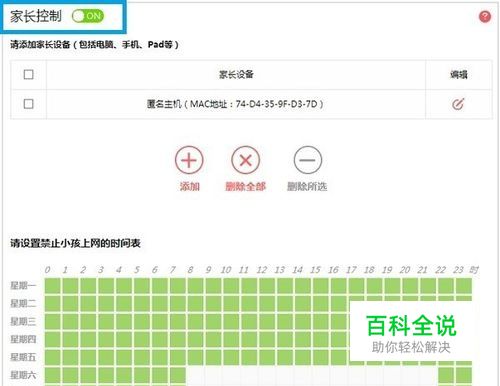Toggle 星期四 hour 5 schedule cell
Screen dimensions: 500x386
(x=142, y=339)
